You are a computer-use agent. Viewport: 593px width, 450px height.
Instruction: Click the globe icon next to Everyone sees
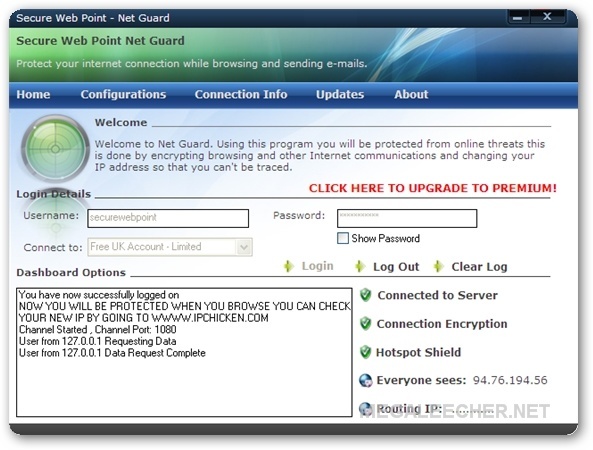[x=365, y=380]
